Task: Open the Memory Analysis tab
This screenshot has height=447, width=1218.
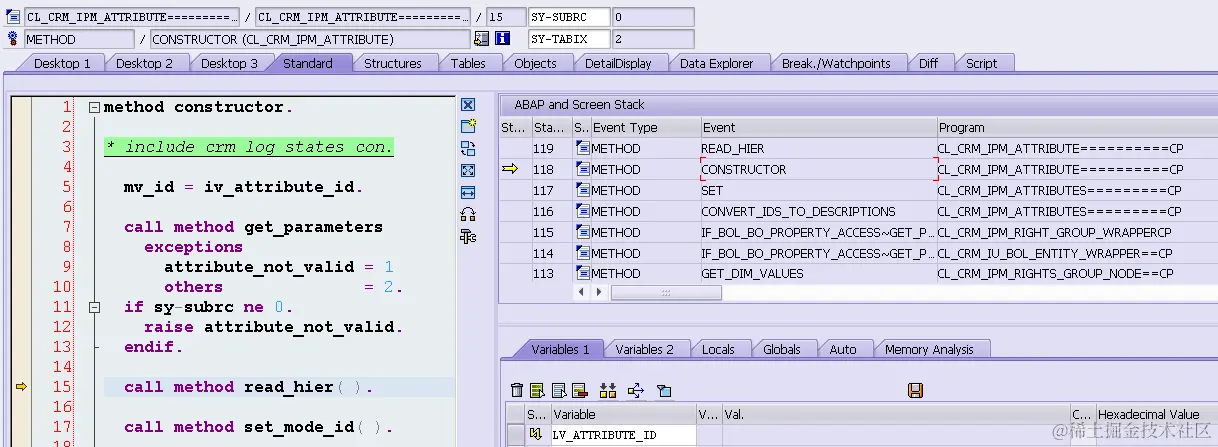Action: tap(929, 349)
